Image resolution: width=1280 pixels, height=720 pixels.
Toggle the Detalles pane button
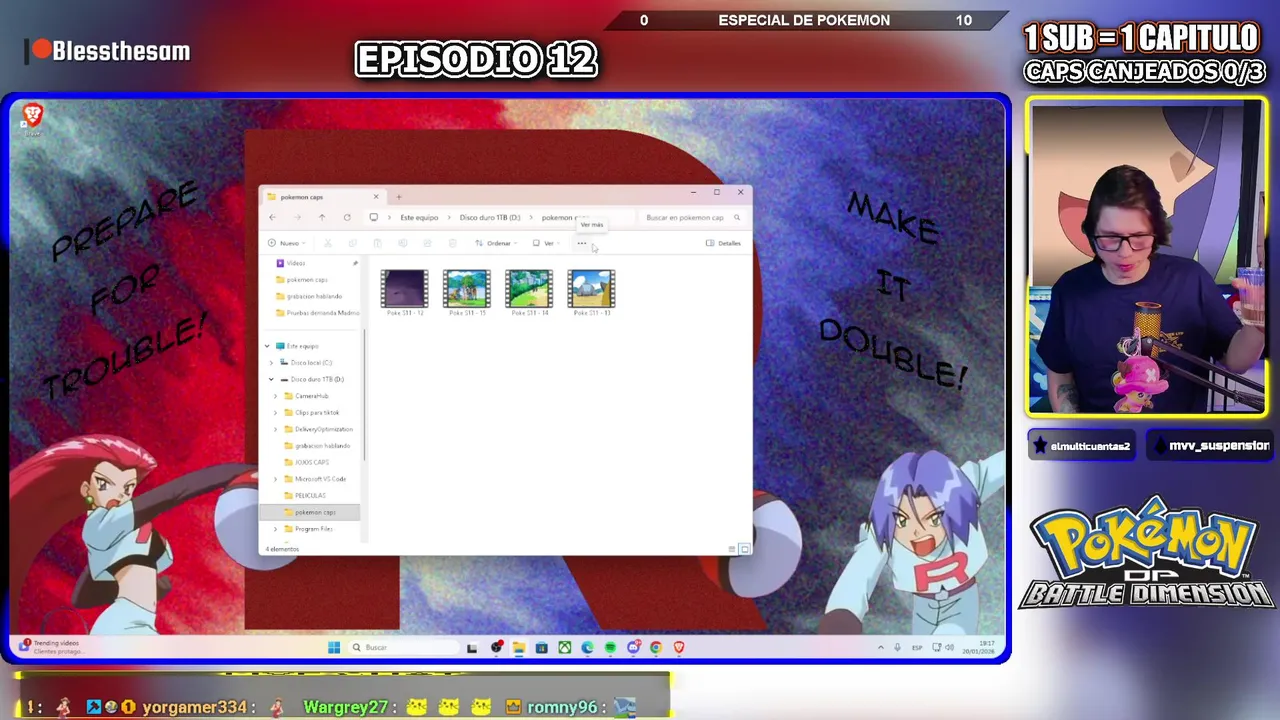click(723, 243)
